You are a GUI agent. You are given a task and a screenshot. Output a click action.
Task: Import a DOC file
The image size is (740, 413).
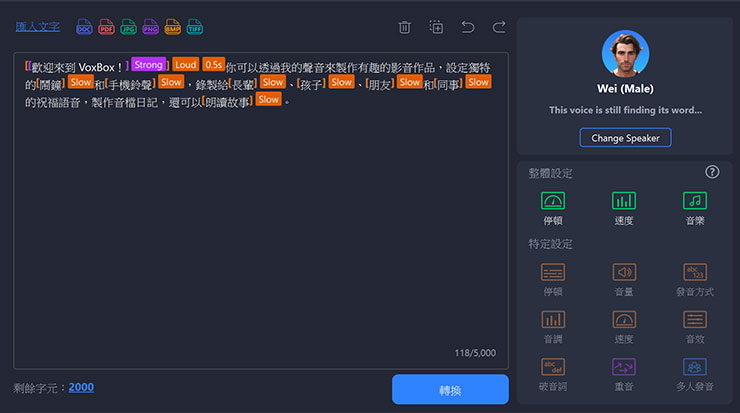click(84, 27)
